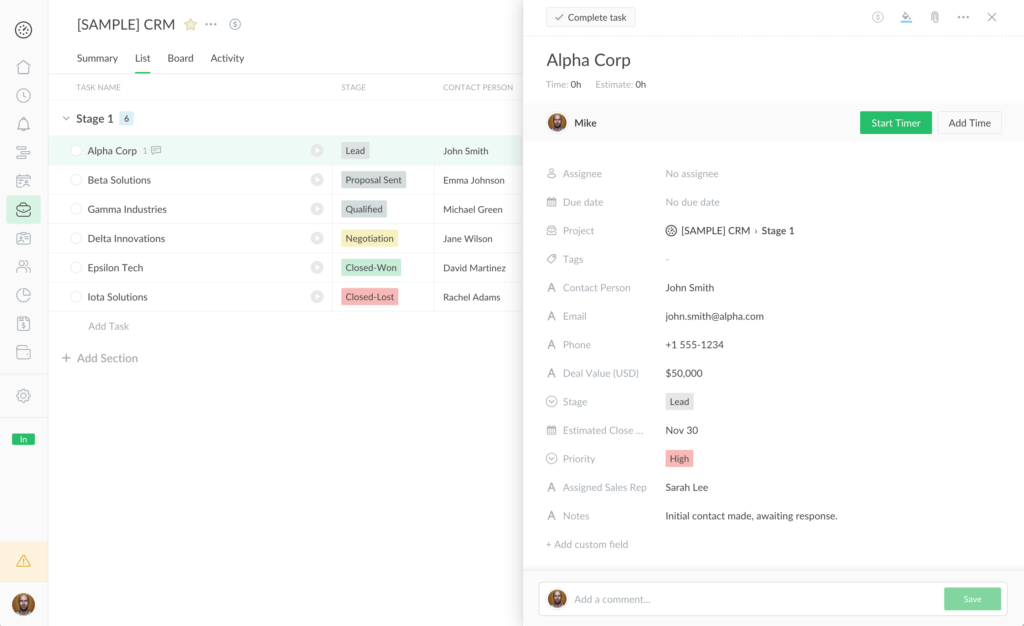The image size is (1024, 626).
Task: Open the paint bucket color icon above Alpha Corp
Action: tap(906, 17)
